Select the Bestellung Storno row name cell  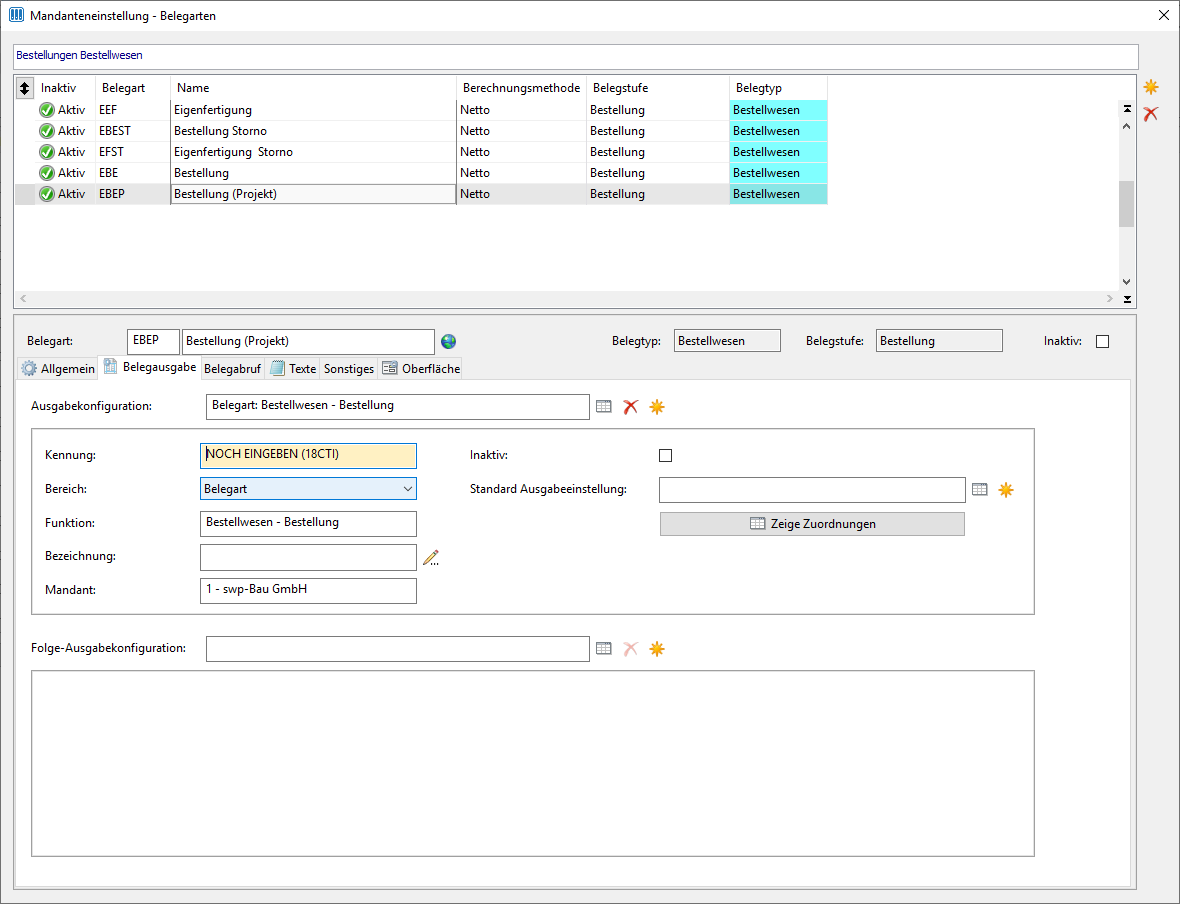click(x=313, y=131)
